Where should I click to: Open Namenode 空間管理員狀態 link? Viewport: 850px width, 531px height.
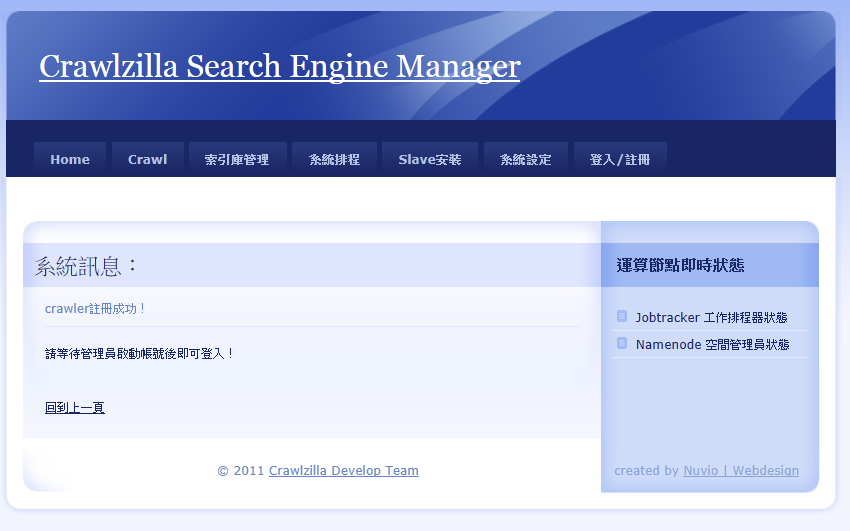712,345
